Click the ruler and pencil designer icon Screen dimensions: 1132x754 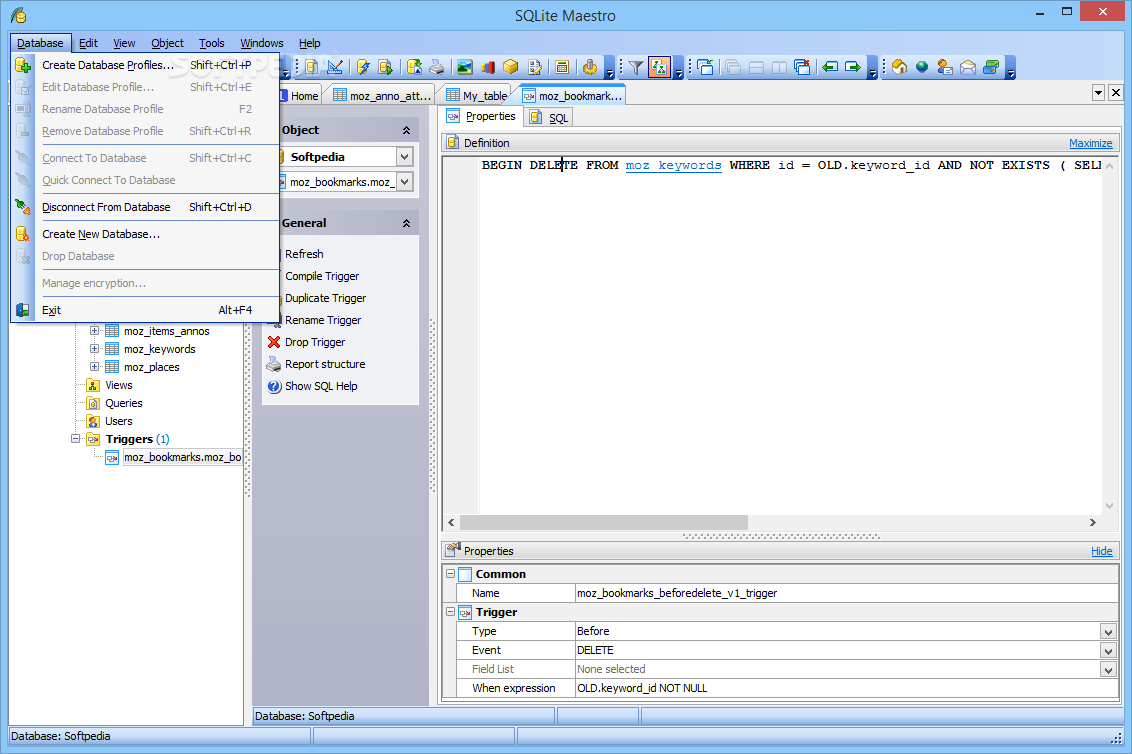(335, 67)
